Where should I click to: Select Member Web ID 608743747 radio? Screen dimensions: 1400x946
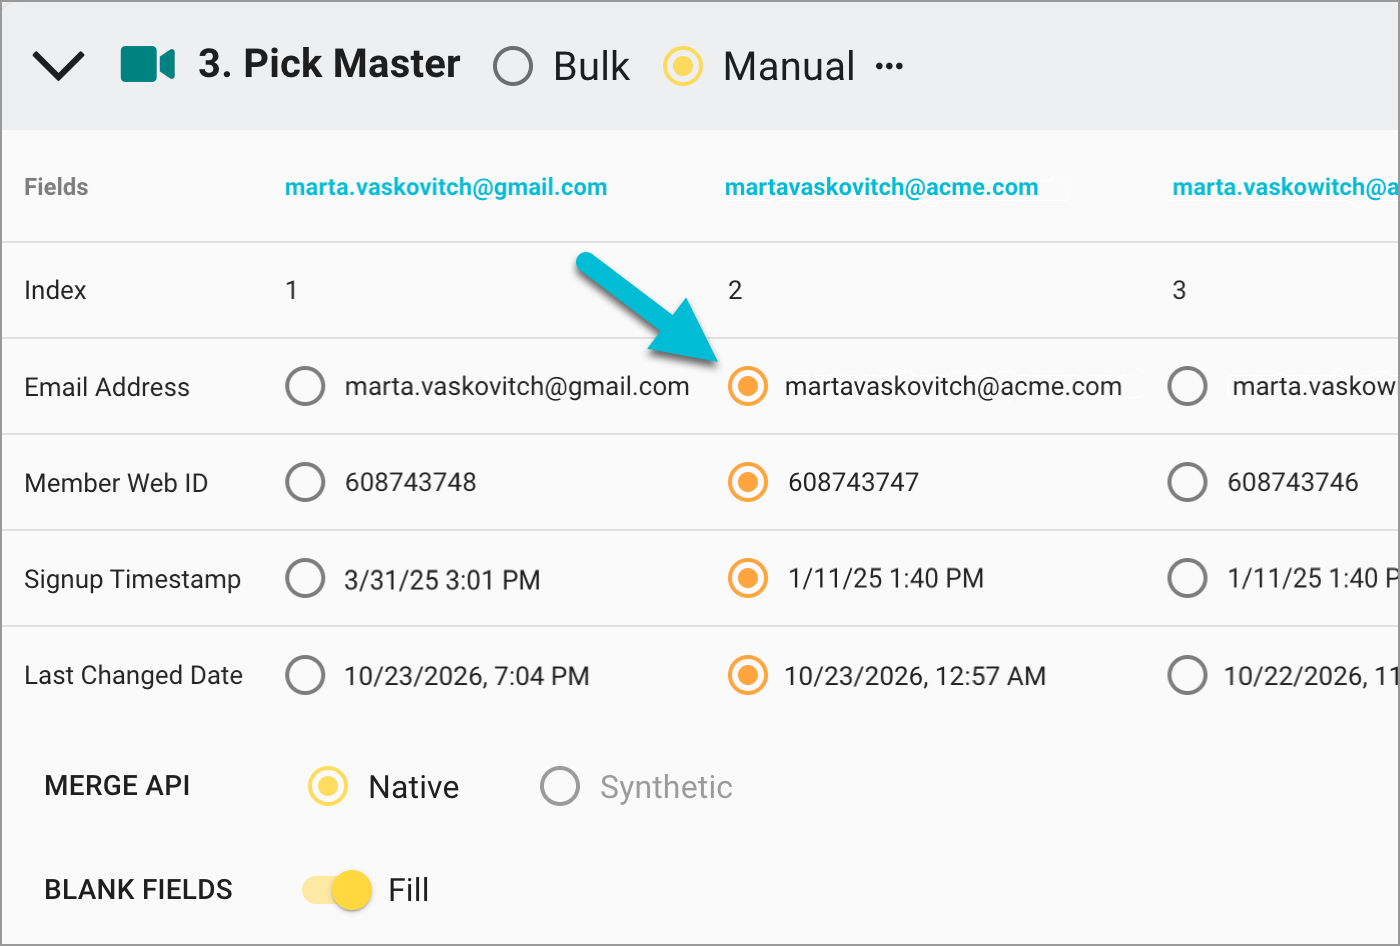click(747, 482)
